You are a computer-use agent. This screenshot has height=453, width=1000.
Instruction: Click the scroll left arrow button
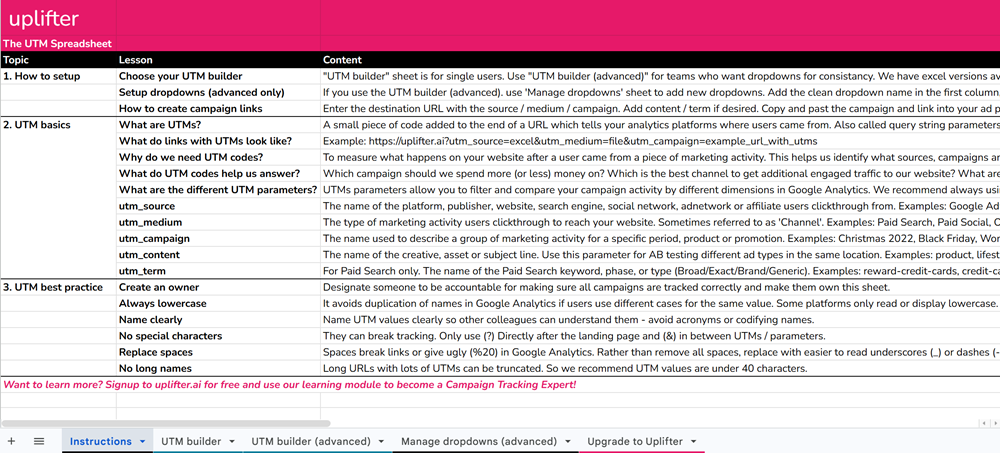pos(984,423)
